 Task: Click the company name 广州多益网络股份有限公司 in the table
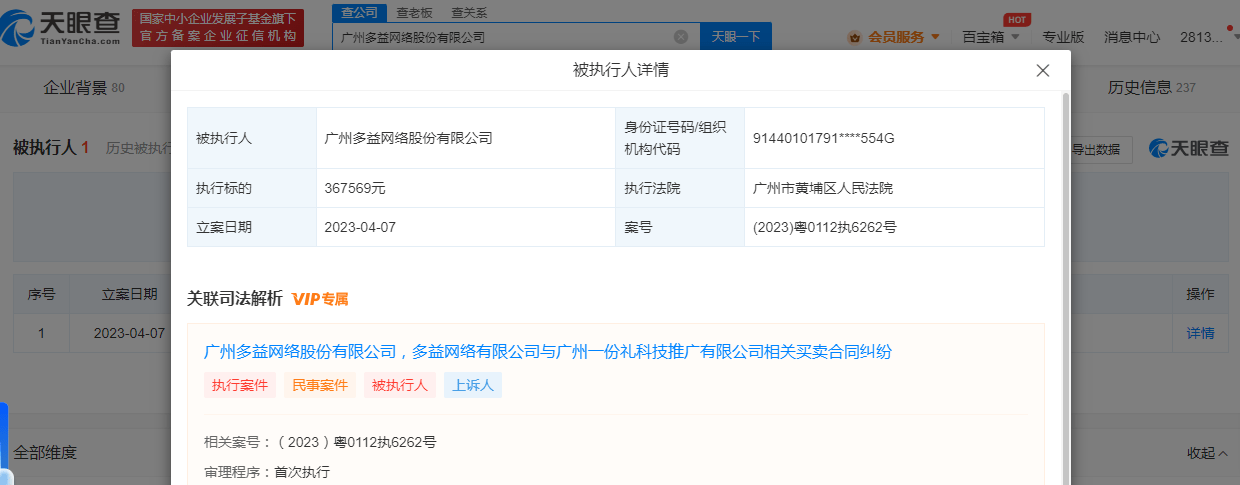(x=408, y=138)
